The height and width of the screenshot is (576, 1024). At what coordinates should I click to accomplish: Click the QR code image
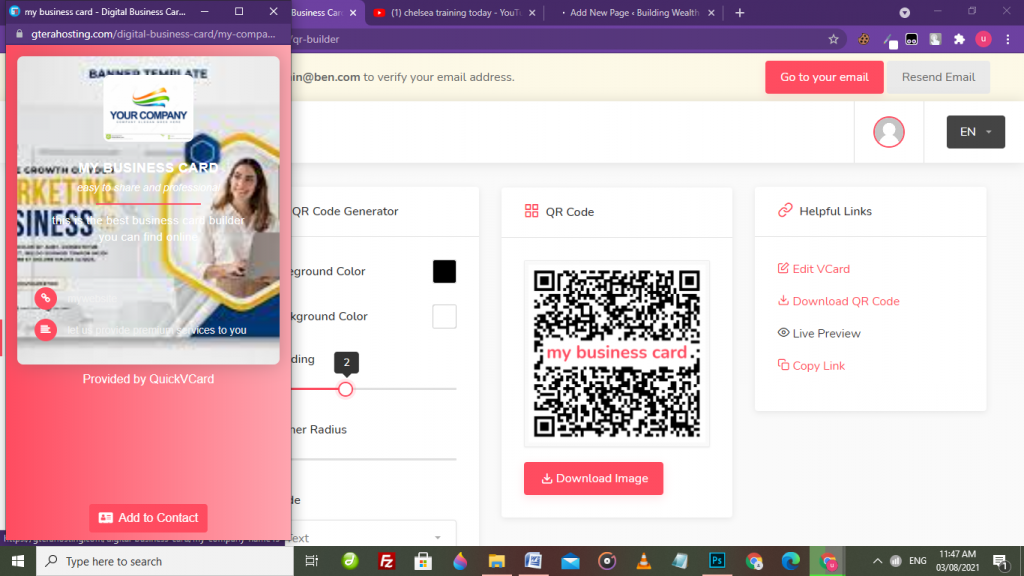tap(616, 353)
